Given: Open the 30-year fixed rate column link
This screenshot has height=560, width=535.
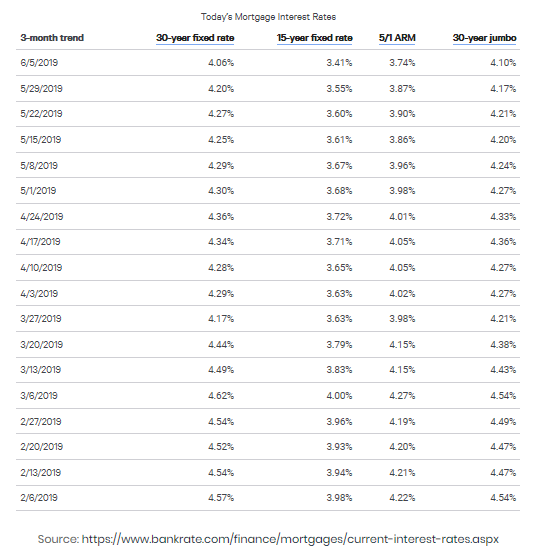Looking at the screenshot, I should (195, 38).
